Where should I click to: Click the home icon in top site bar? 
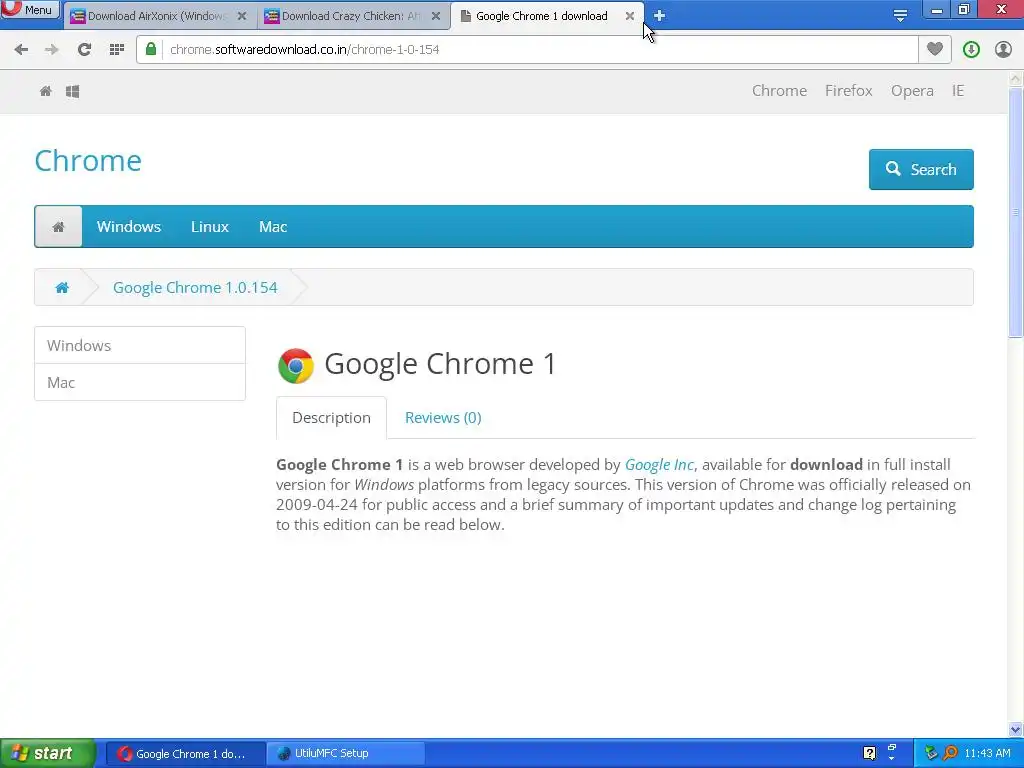pyautogui.click(x=46, y=91)
